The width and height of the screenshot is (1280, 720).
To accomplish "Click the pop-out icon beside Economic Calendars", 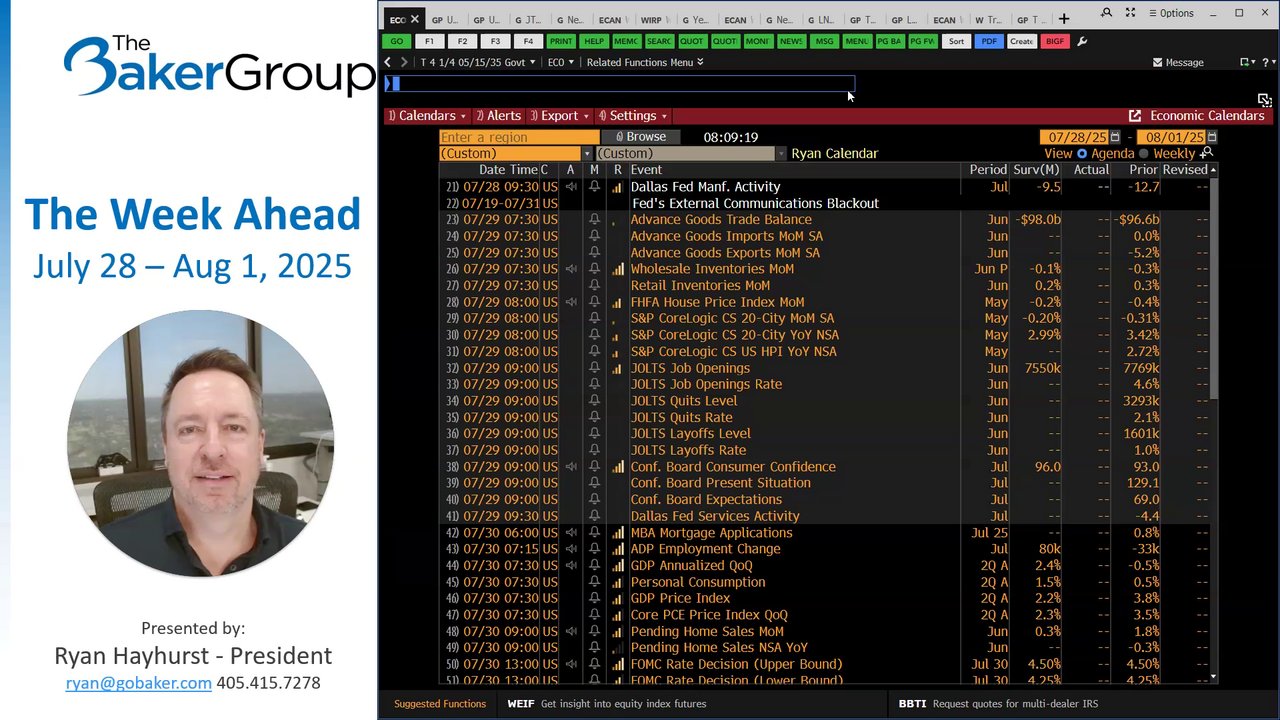I will [1135, 116].
